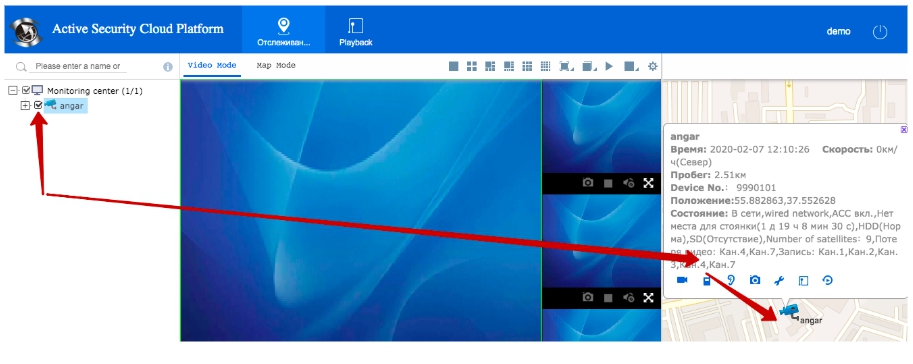
Task: Click the snapshot camera icon in angar popup
Action: 755,280
